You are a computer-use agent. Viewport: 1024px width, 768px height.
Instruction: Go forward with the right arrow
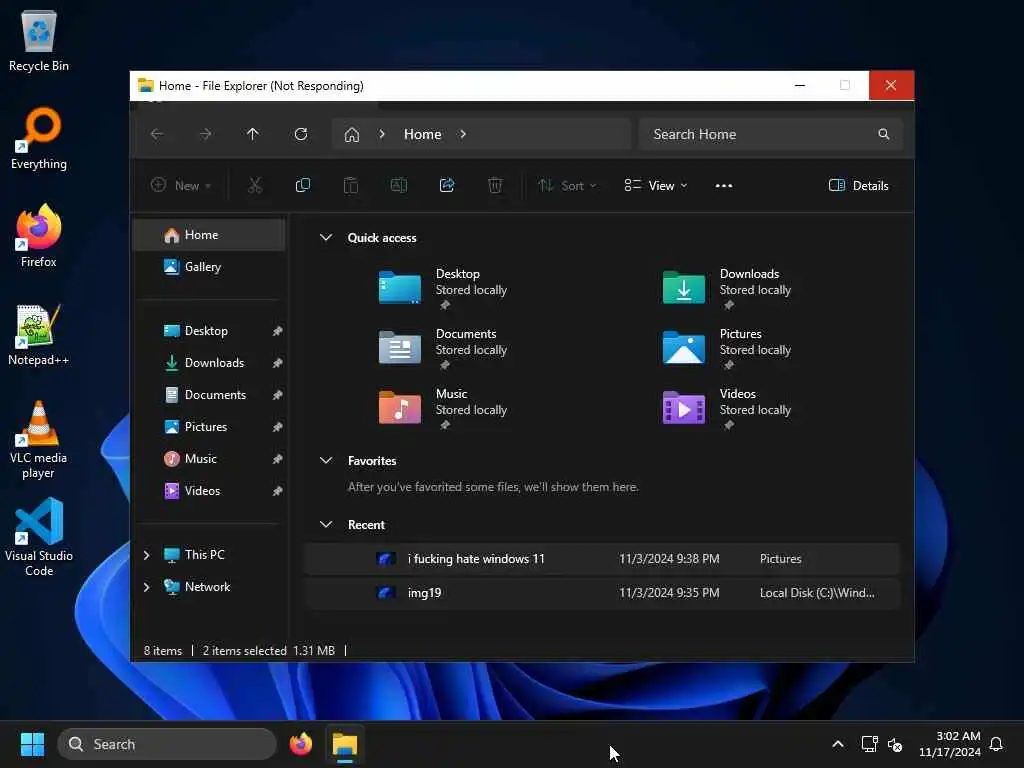click(205, 134)
